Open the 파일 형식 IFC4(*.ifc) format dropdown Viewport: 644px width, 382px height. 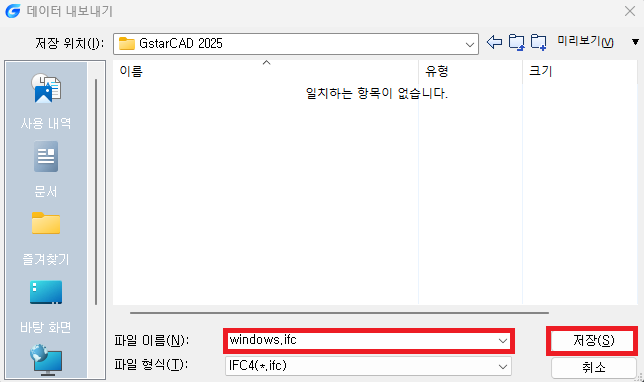368,366
